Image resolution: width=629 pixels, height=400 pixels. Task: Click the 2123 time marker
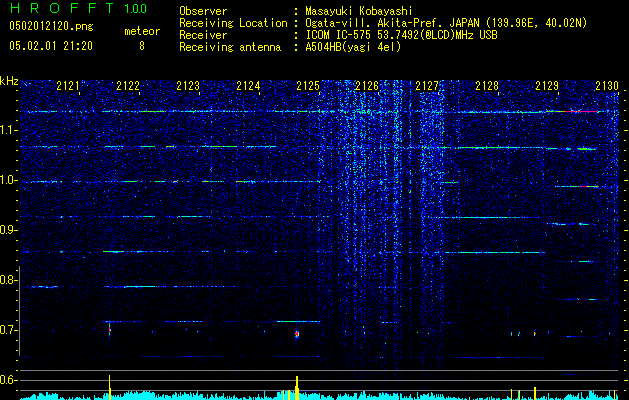click(188, 86)
